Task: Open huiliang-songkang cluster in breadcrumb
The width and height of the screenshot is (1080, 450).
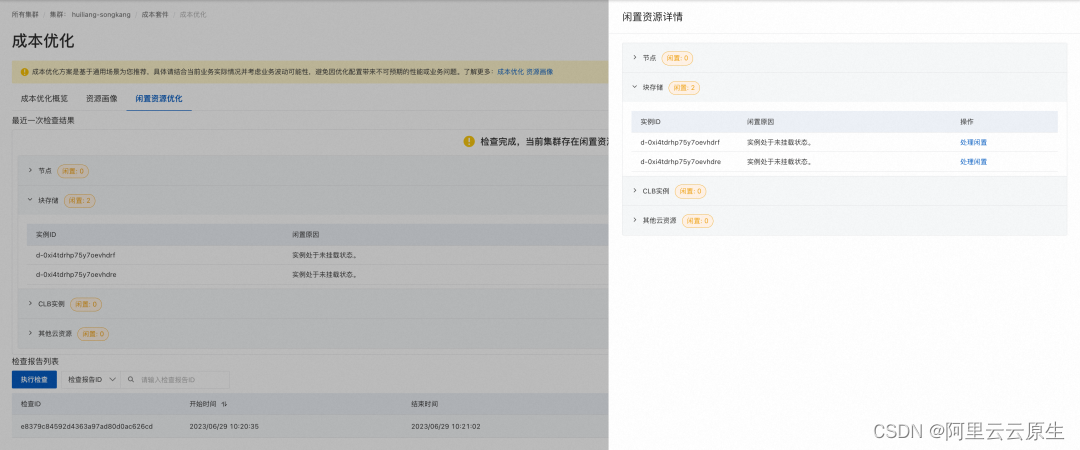Action: pos(101,14)
